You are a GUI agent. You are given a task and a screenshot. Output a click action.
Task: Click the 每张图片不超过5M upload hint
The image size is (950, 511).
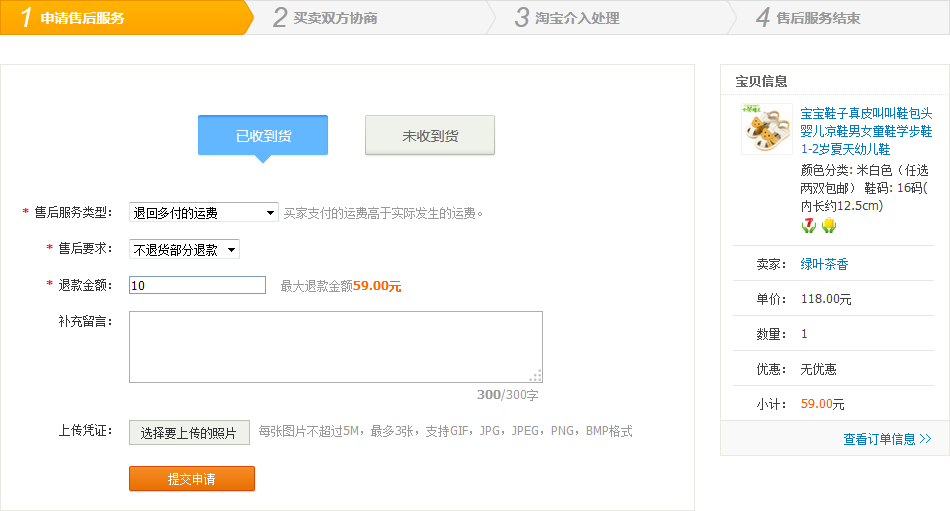pos(445,431)
